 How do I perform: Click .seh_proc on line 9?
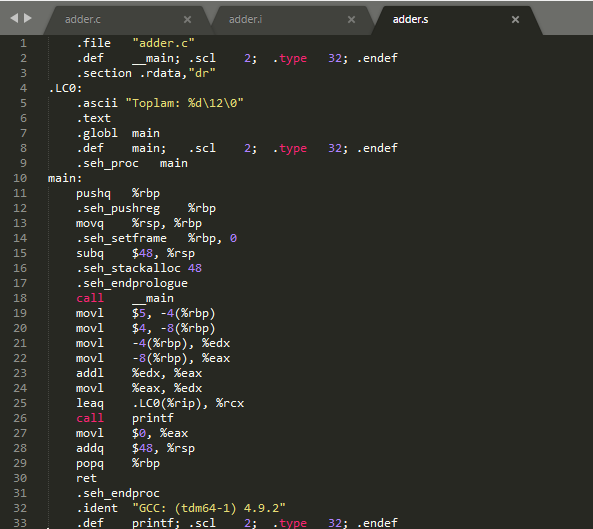point(108,163)
